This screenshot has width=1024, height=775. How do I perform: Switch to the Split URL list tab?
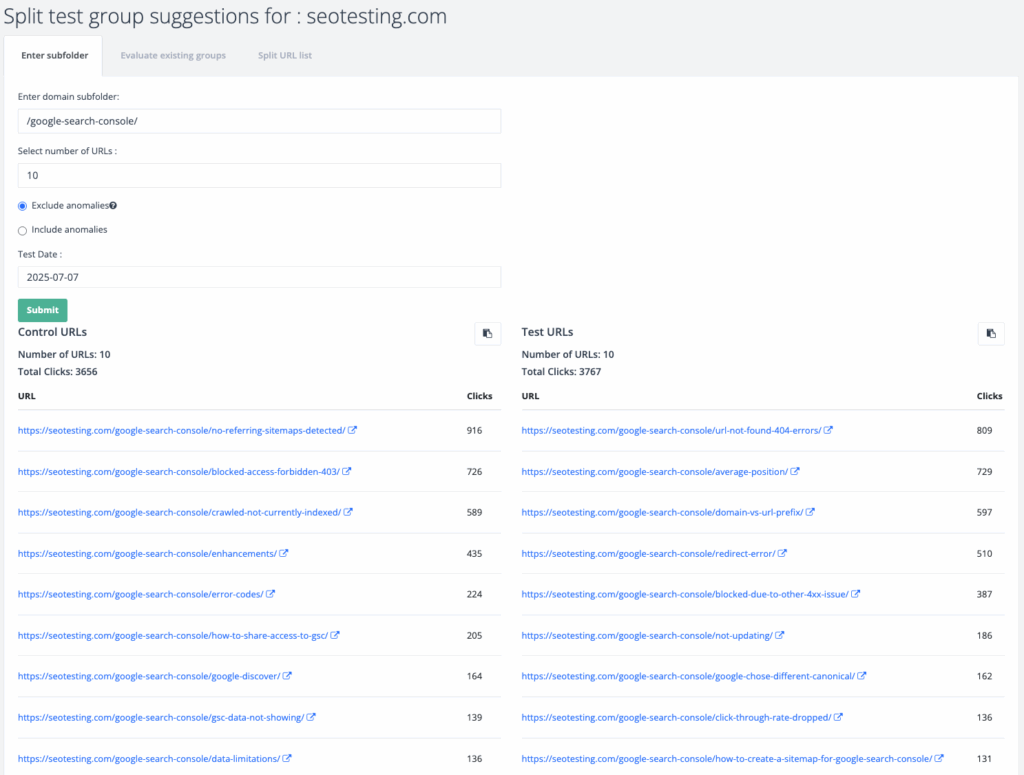(285, 55)
